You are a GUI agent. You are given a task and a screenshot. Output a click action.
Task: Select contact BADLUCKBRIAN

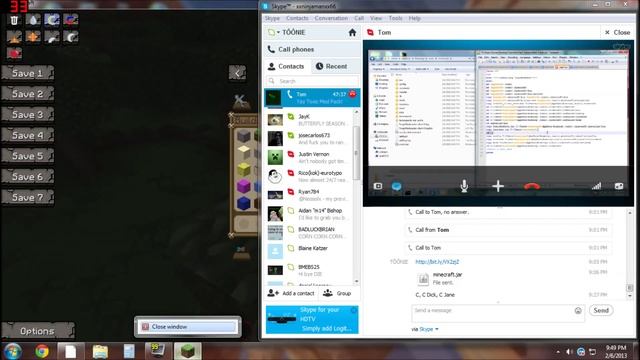[x=309, y=232]
